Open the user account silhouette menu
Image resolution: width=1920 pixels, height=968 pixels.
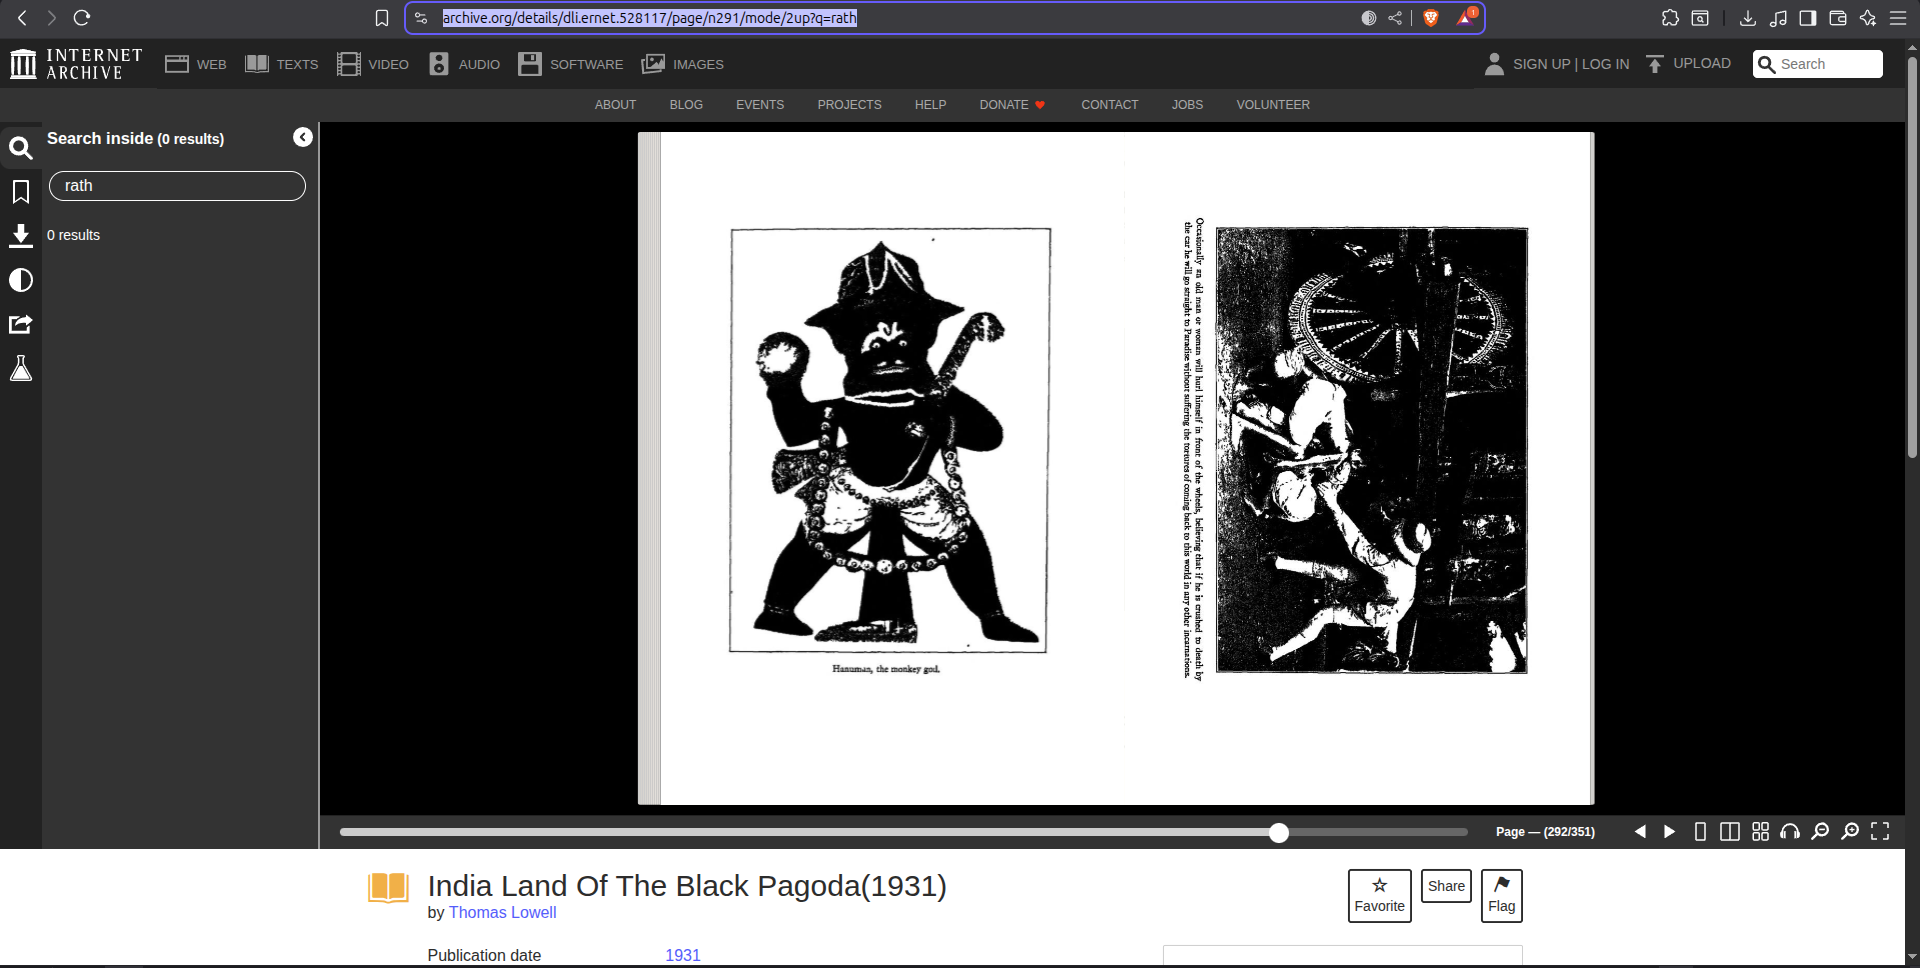point(1495,64)
